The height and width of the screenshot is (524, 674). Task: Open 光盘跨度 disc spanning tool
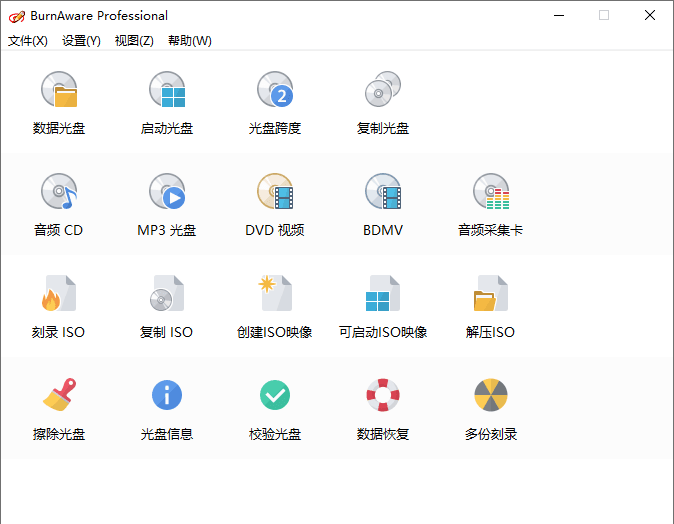pyautogui.click(x=275, y=103)
